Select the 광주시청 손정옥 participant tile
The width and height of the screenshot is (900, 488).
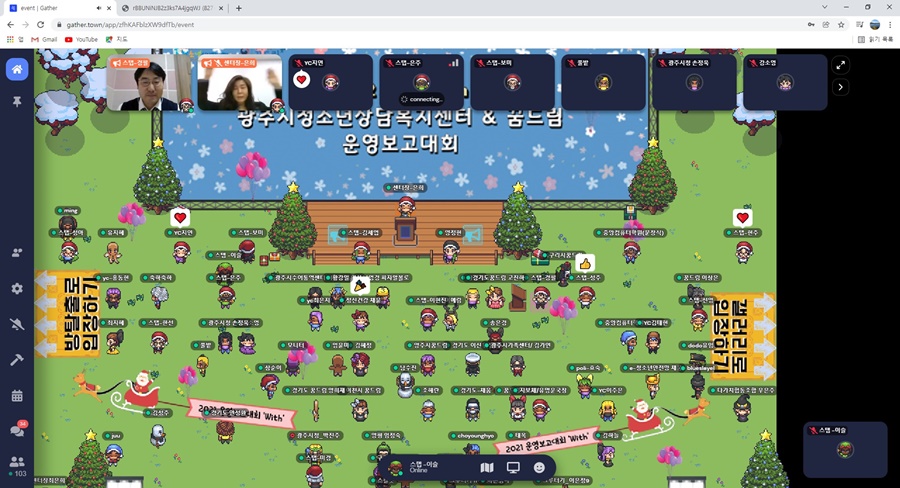[695, 83]
